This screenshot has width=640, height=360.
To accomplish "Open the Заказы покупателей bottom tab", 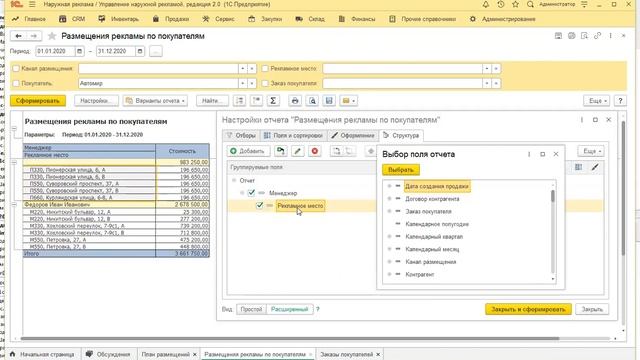I will [x=347, y=354].
